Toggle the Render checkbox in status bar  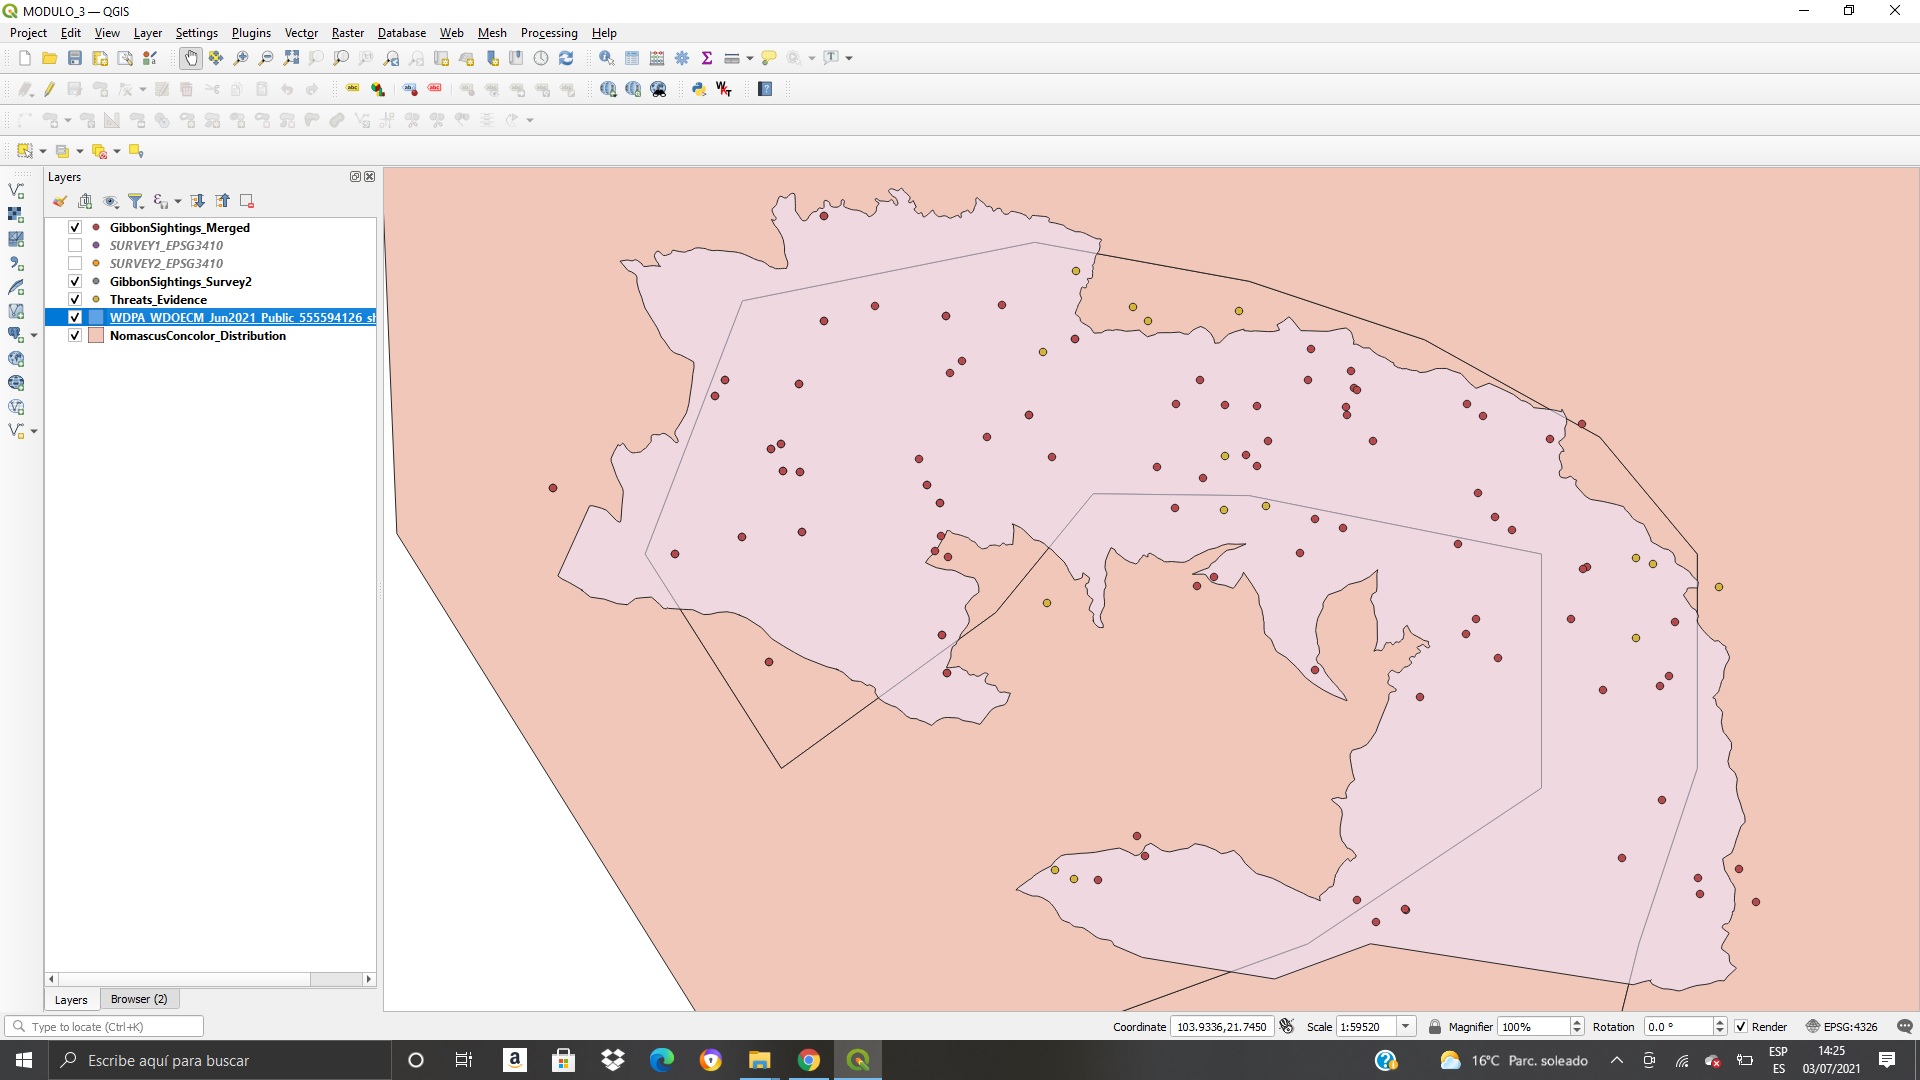pyautogui.click(x=1741, y=1026)
